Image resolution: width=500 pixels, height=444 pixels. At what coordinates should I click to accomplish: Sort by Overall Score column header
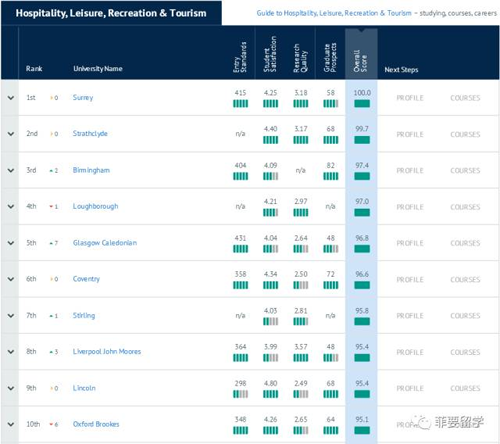361,61
